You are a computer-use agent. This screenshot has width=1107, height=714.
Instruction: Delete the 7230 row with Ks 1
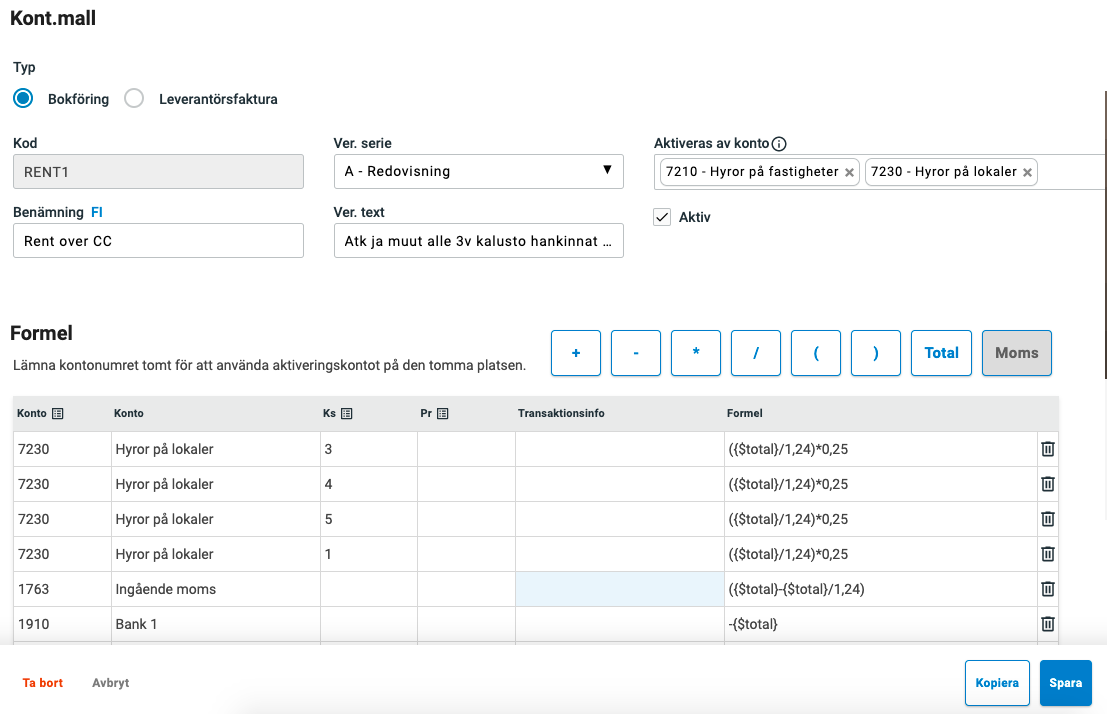[1048, 554]
